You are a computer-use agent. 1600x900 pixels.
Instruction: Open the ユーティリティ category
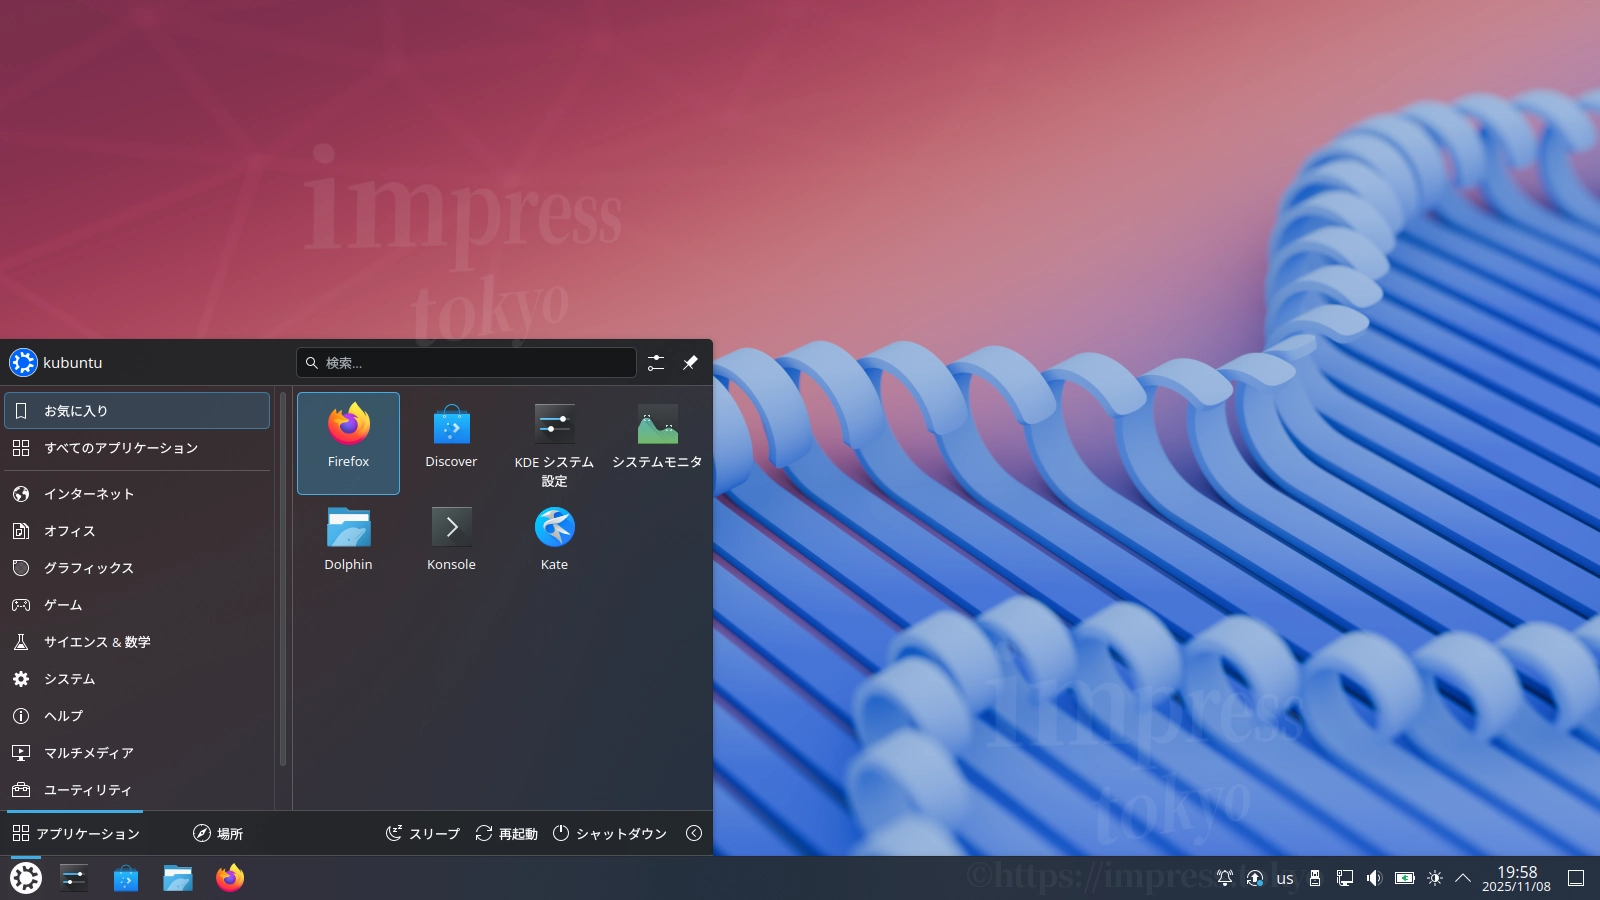click(x=137, y=790)
